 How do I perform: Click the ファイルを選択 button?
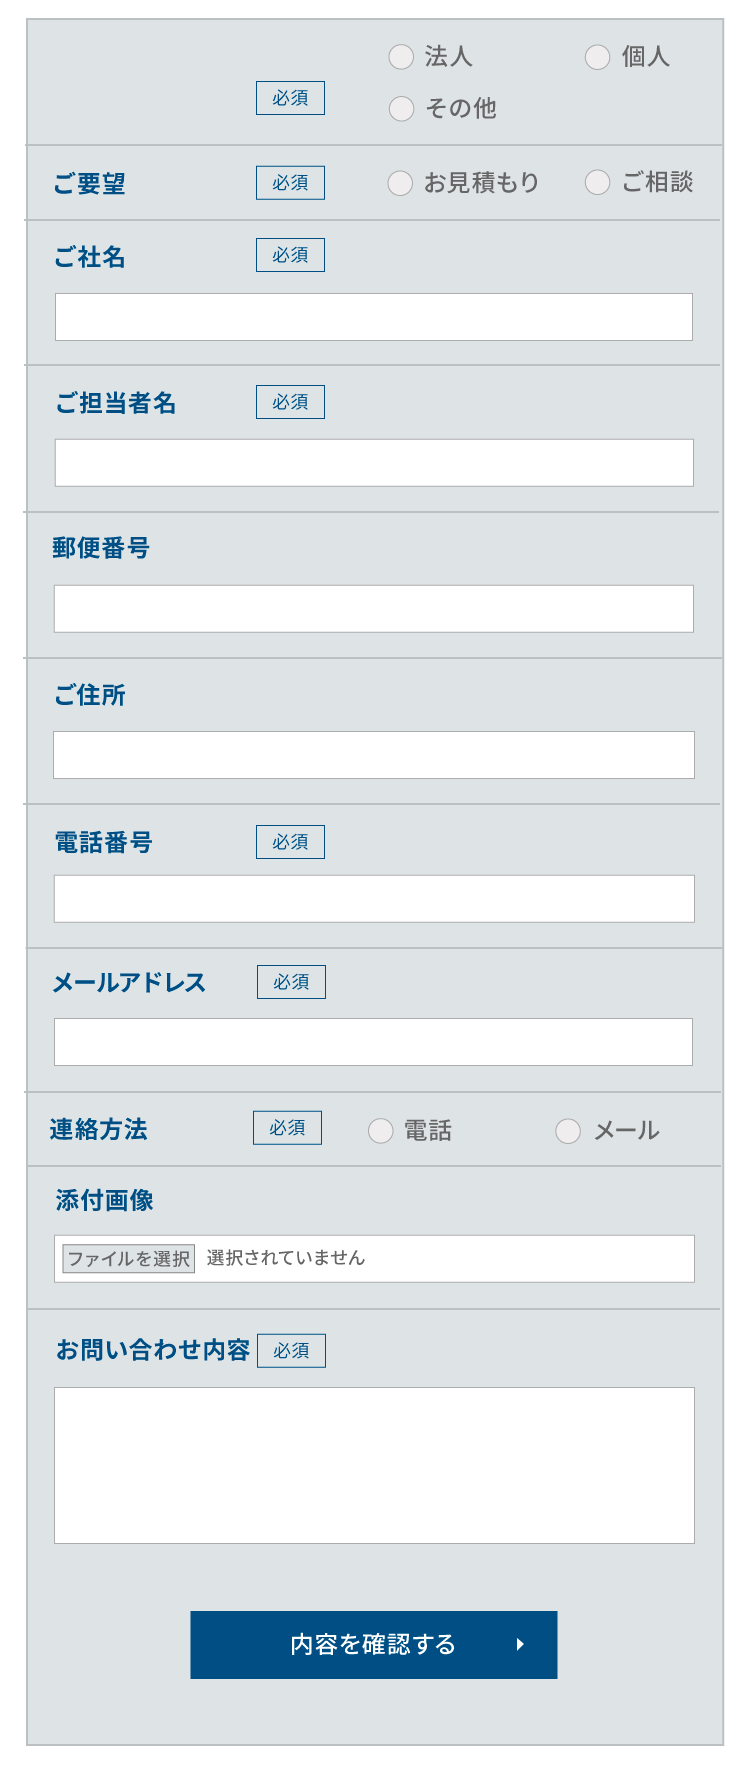tap(129, 1259)
